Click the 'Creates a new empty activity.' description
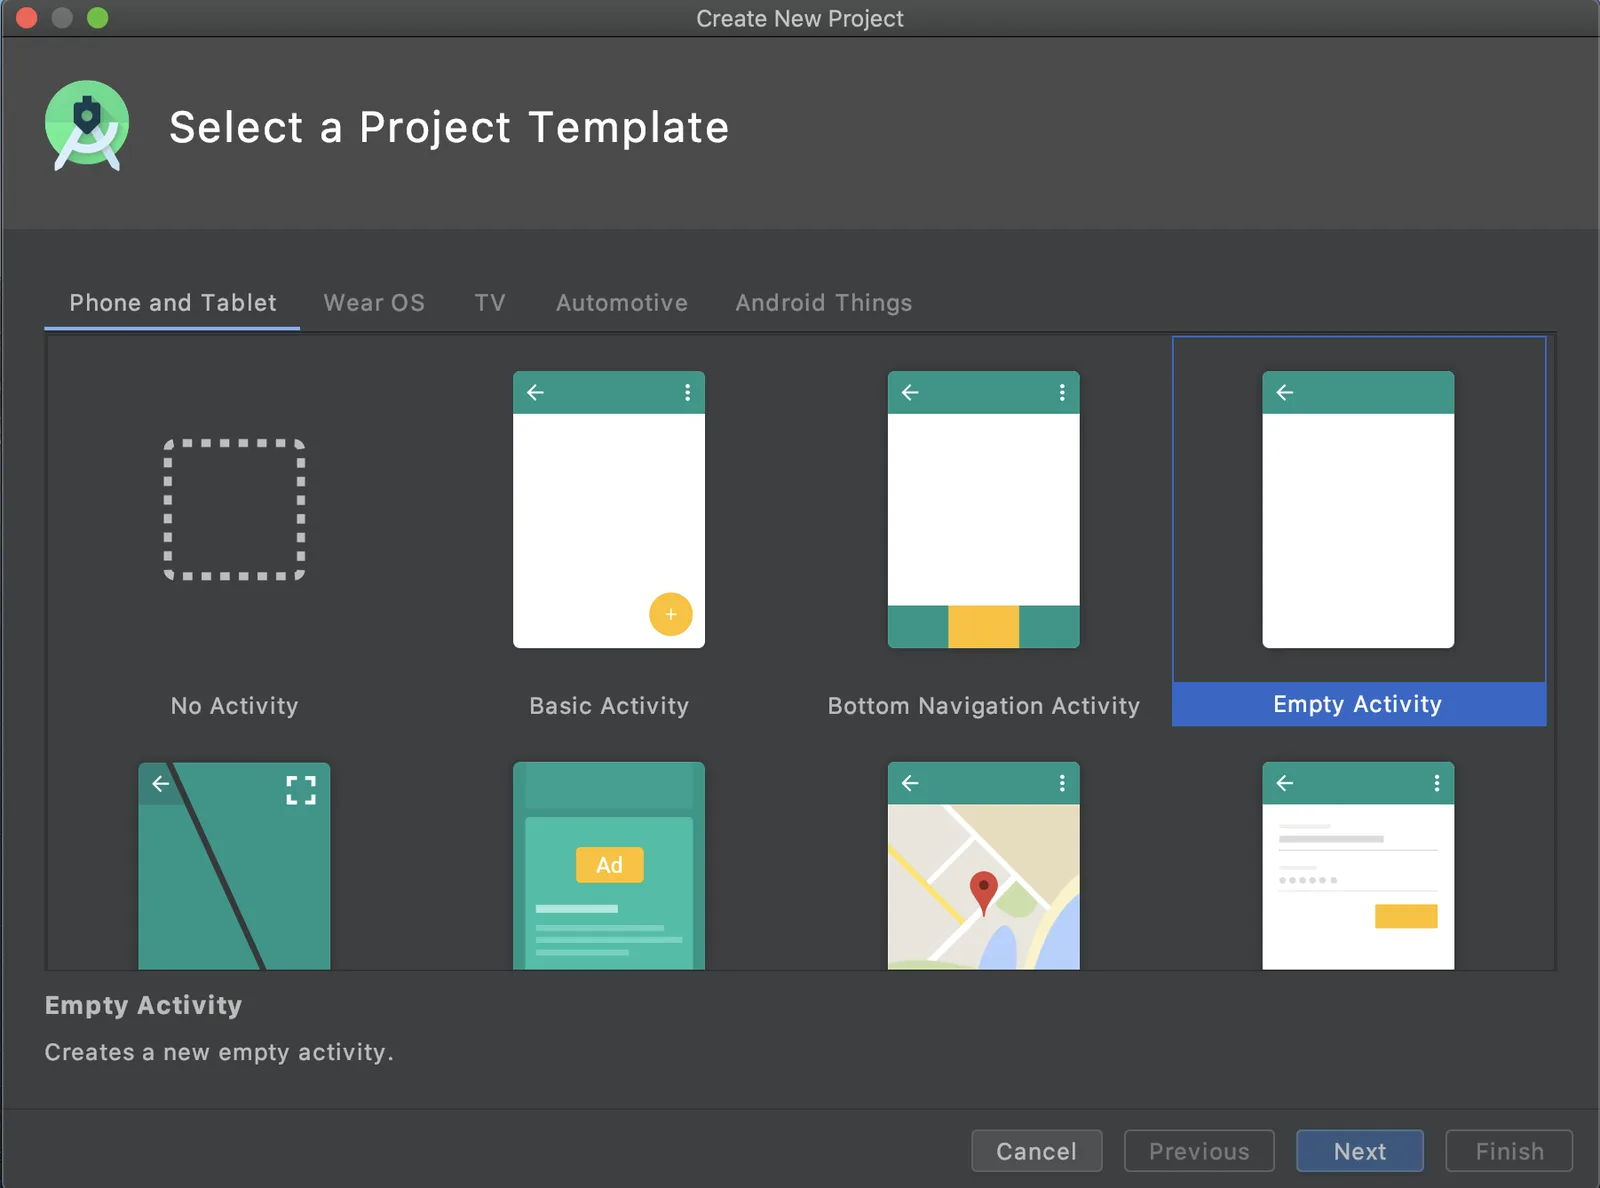The height and width of the screenshot is (1188, 1600). pos(219,1052)
